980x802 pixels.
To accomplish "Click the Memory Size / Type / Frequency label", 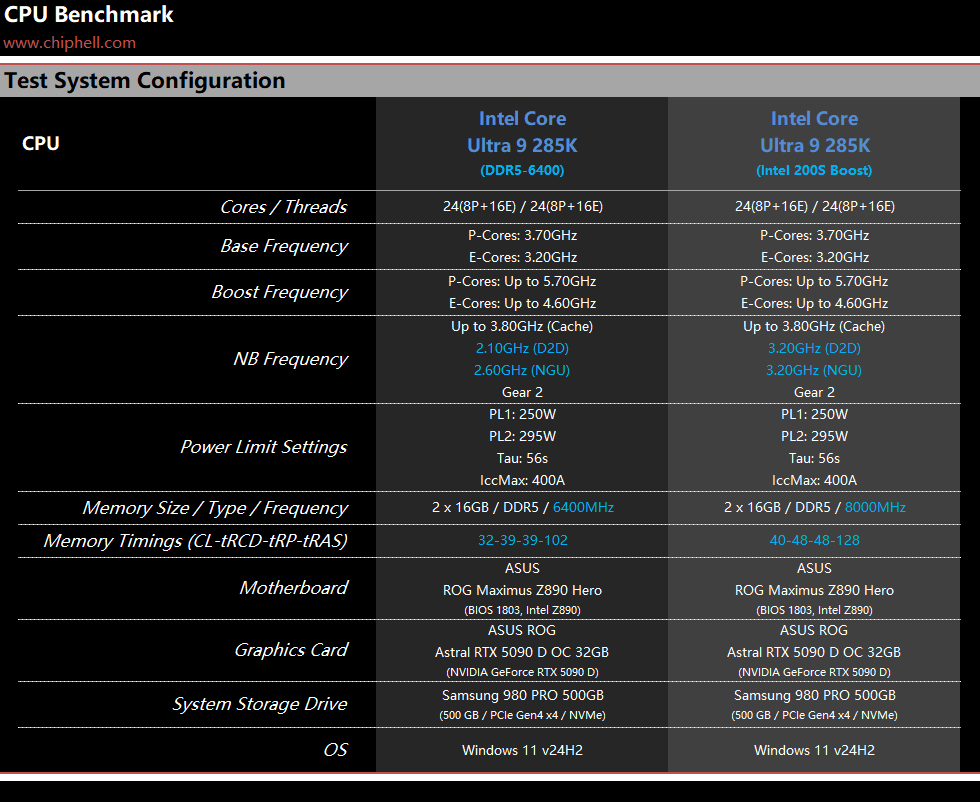I will point(215,508).
